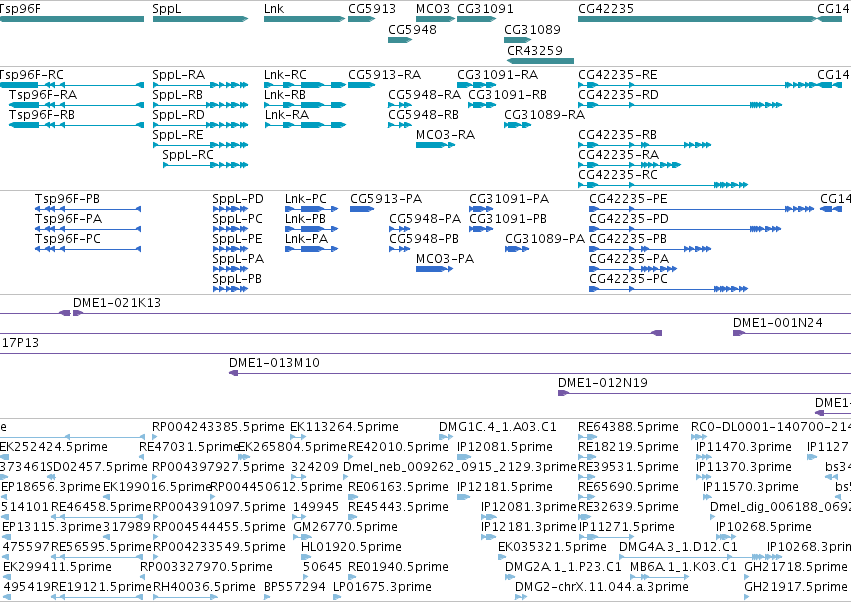Select transcript SppL-RE
The width and height of the screenshot is (851, 602).
coord(178,135)
